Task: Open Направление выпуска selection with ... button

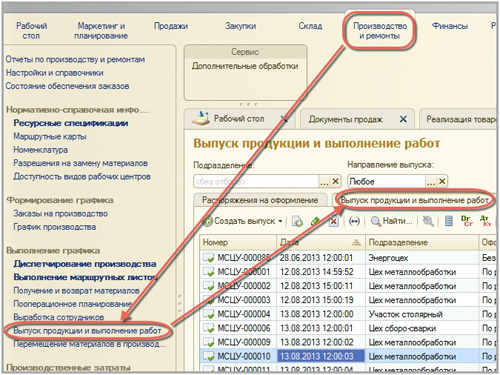Action: (431, 182)
